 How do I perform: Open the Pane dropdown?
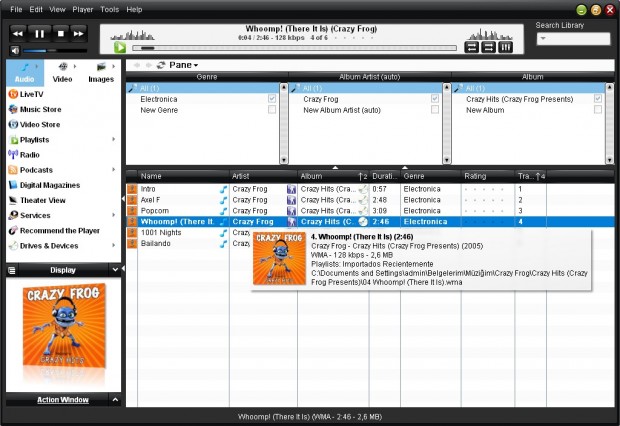(x=184, y=65)
